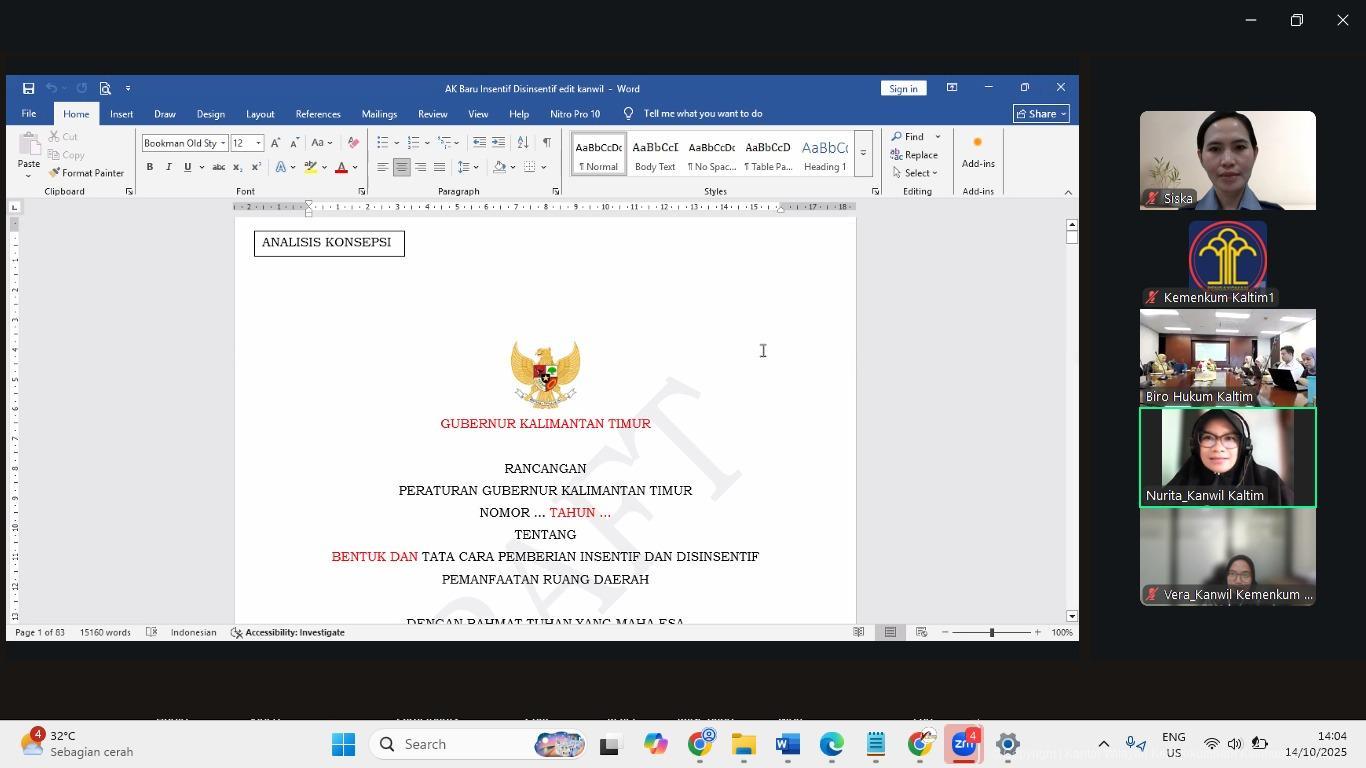Click the Grow Font size icon

pyautogui.click(x=276, y=143)
